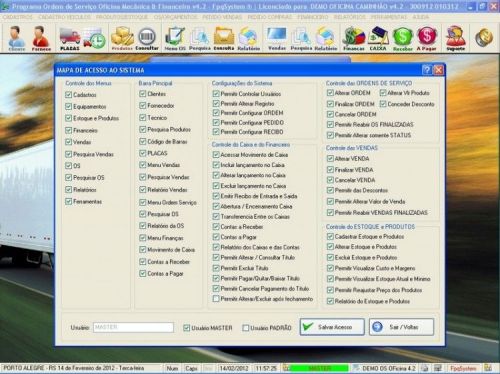Toggle Permite Reabrir OS FINALIZADAS checkbox
The image size is (500, 374).
(330, 125)
